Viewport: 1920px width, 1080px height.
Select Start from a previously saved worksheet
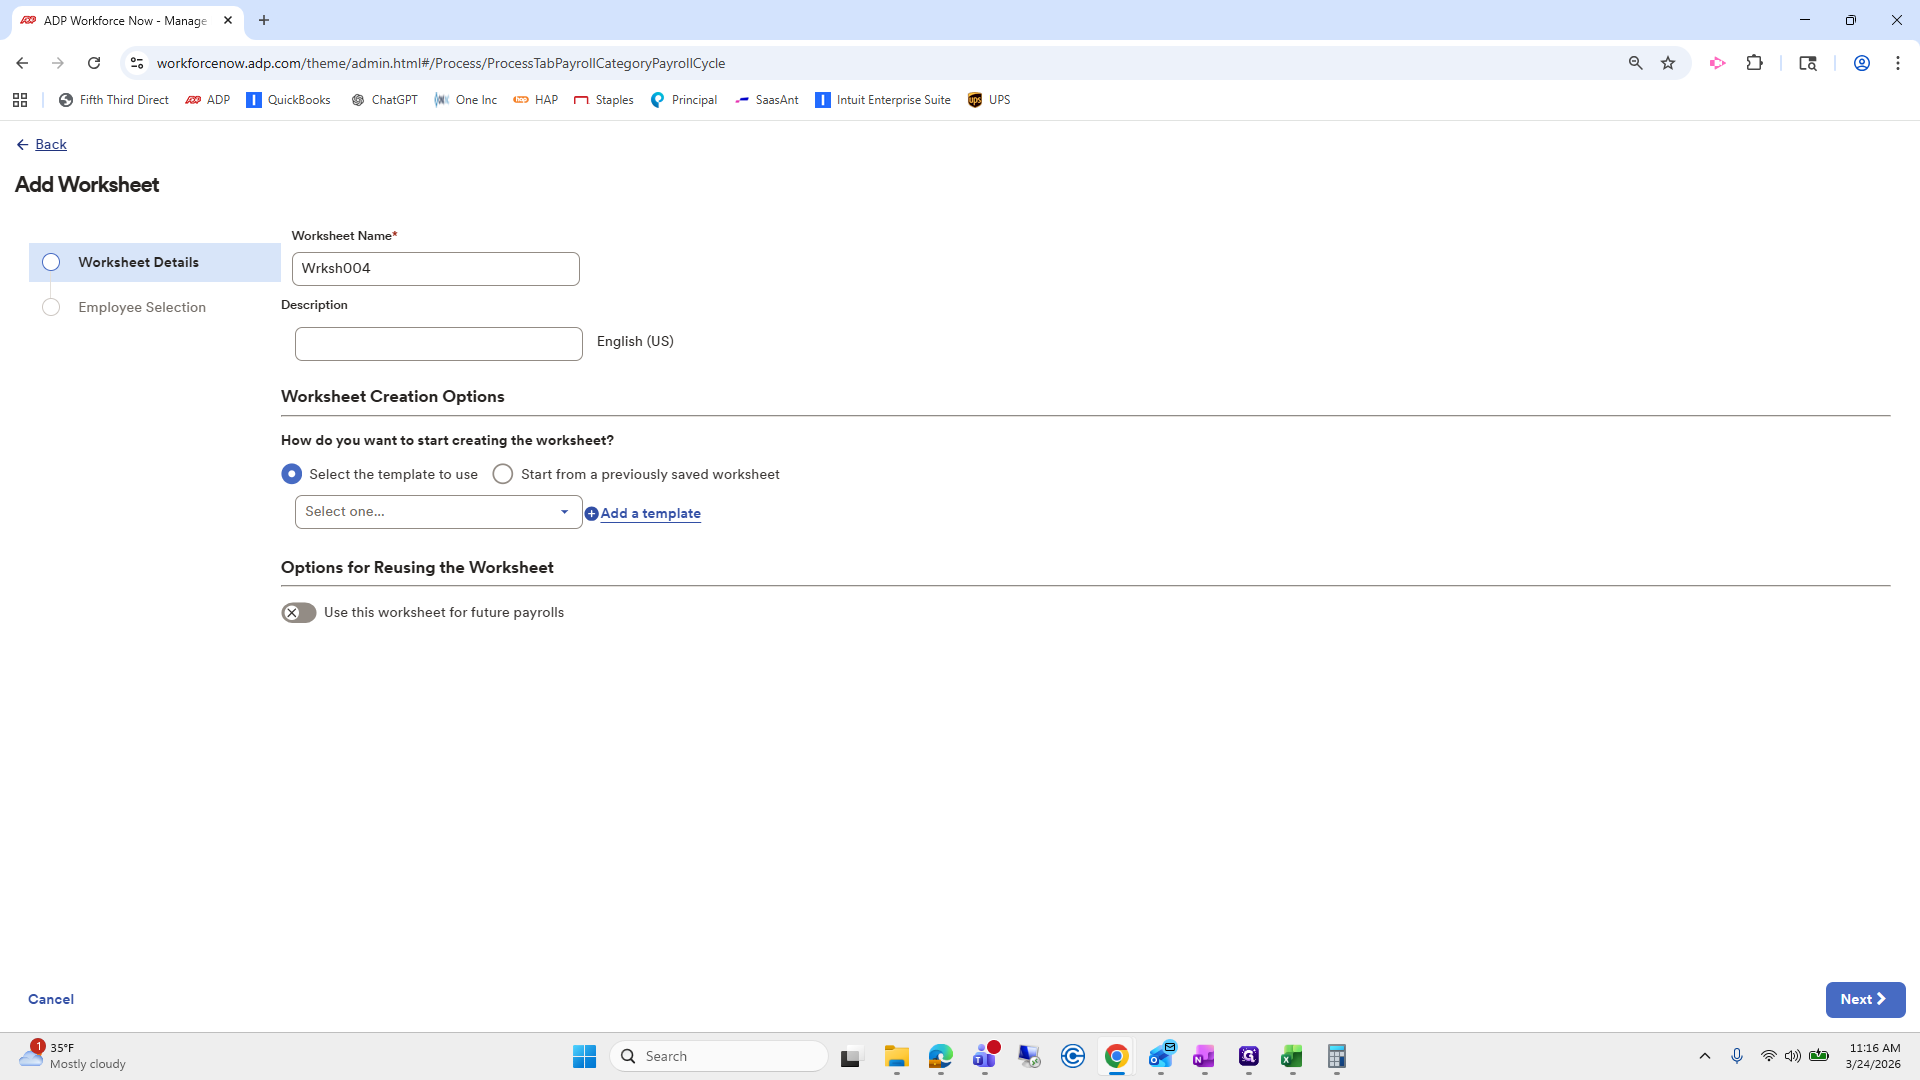[503, 474]
